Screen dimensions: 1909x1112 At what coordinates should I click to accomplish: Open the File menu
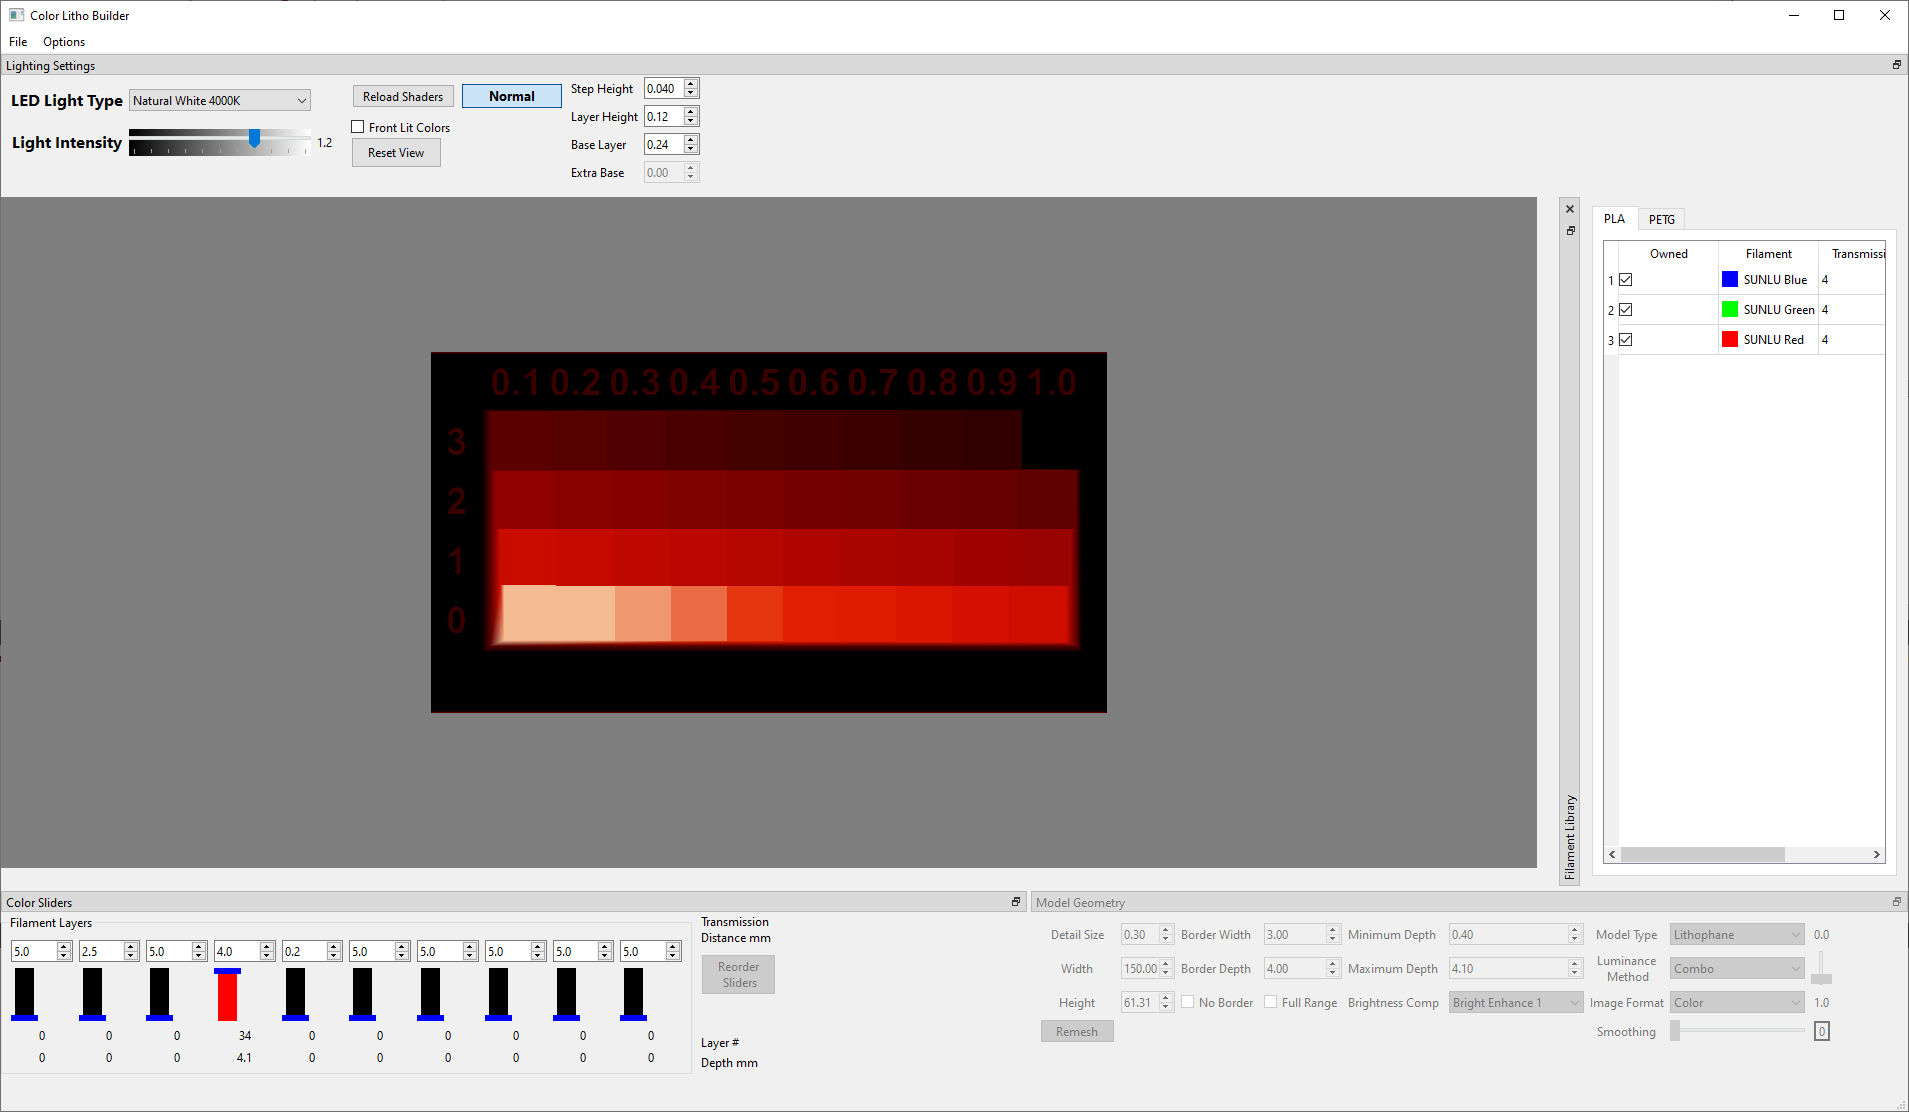[18, 42]
